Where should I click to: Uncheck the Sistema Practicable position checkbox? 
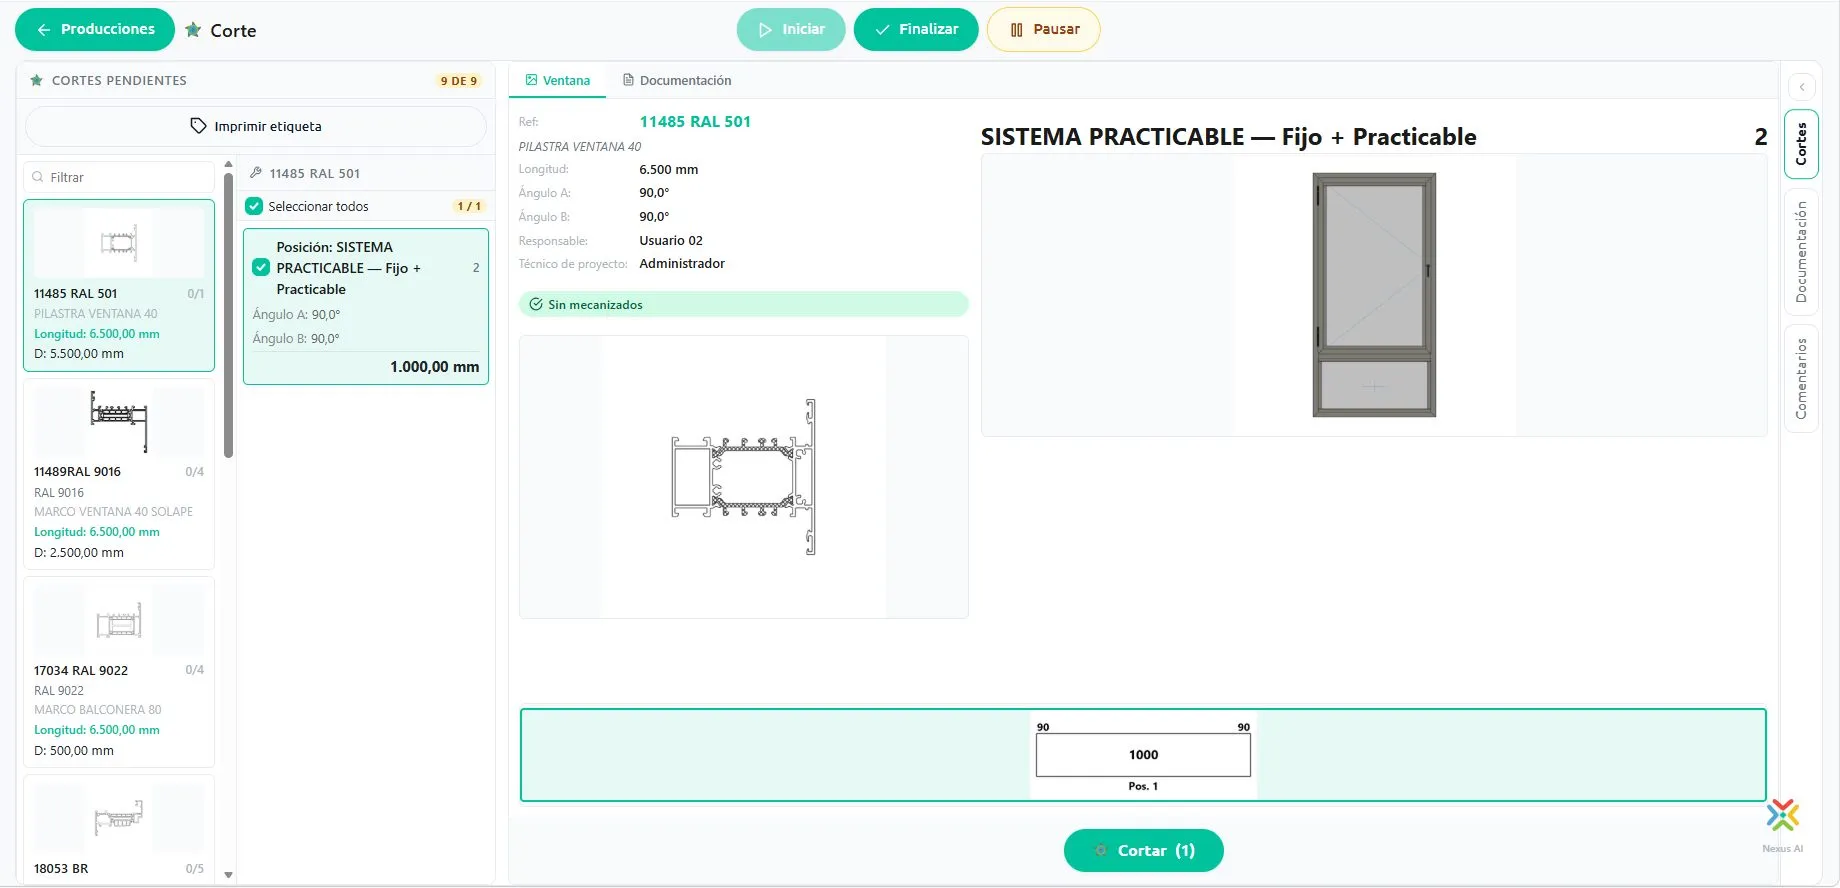[261, 268]
